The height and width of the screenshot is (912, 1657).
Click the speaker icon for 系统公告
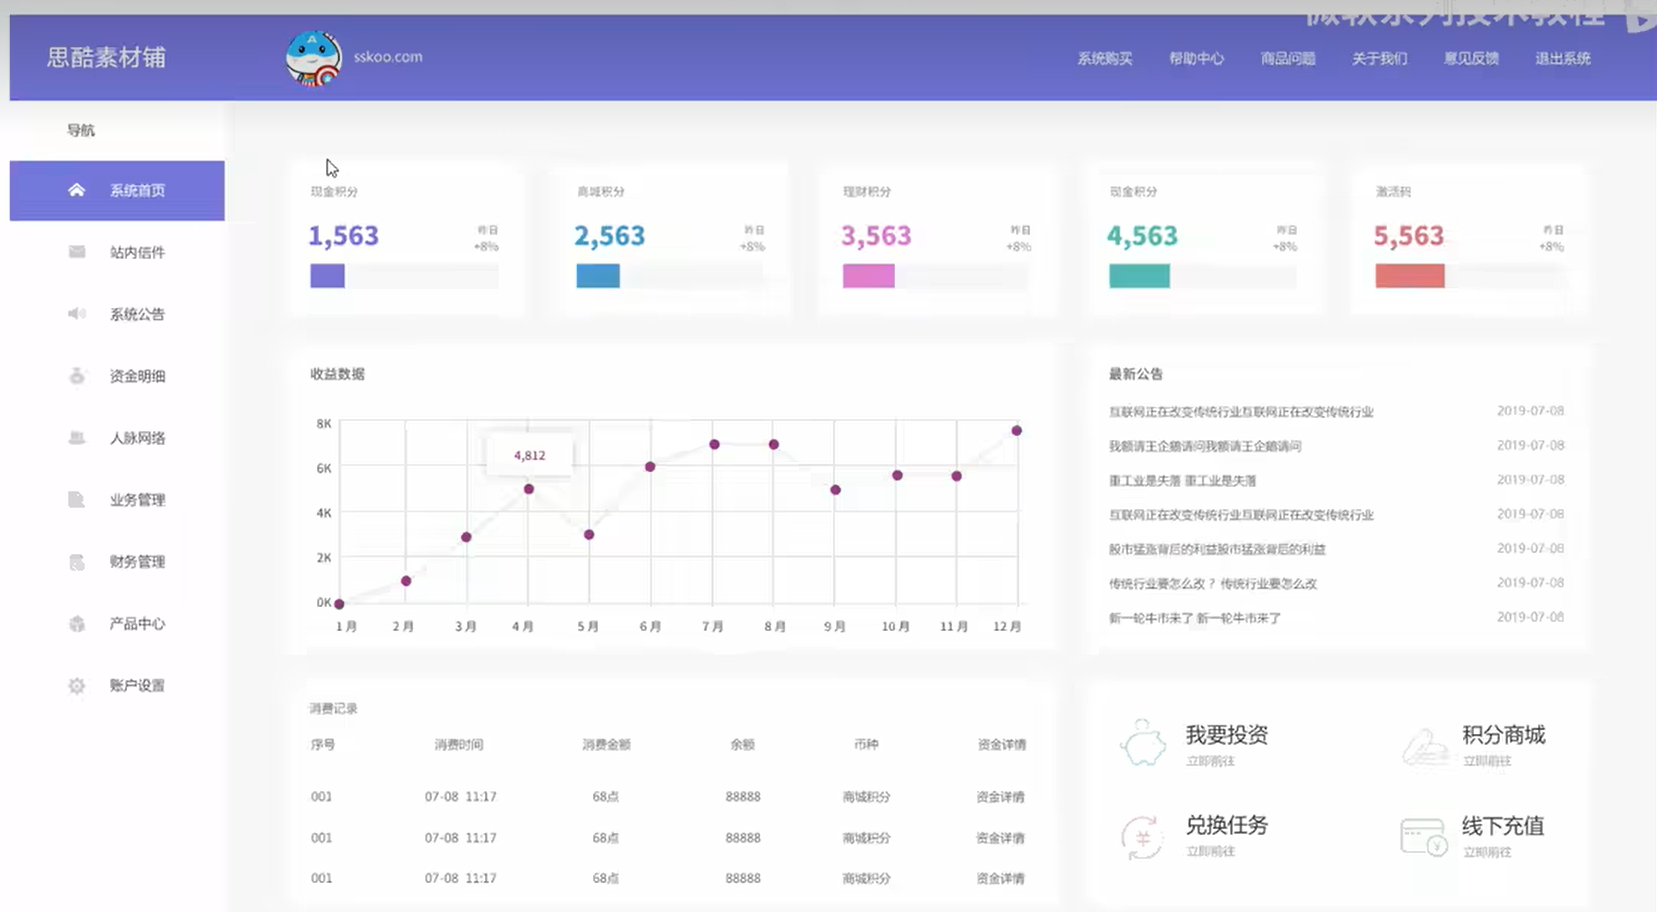(x=76, y=314)
